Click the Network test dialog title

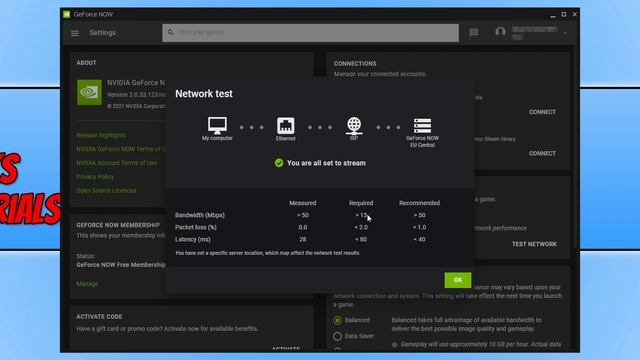point(204,93)
